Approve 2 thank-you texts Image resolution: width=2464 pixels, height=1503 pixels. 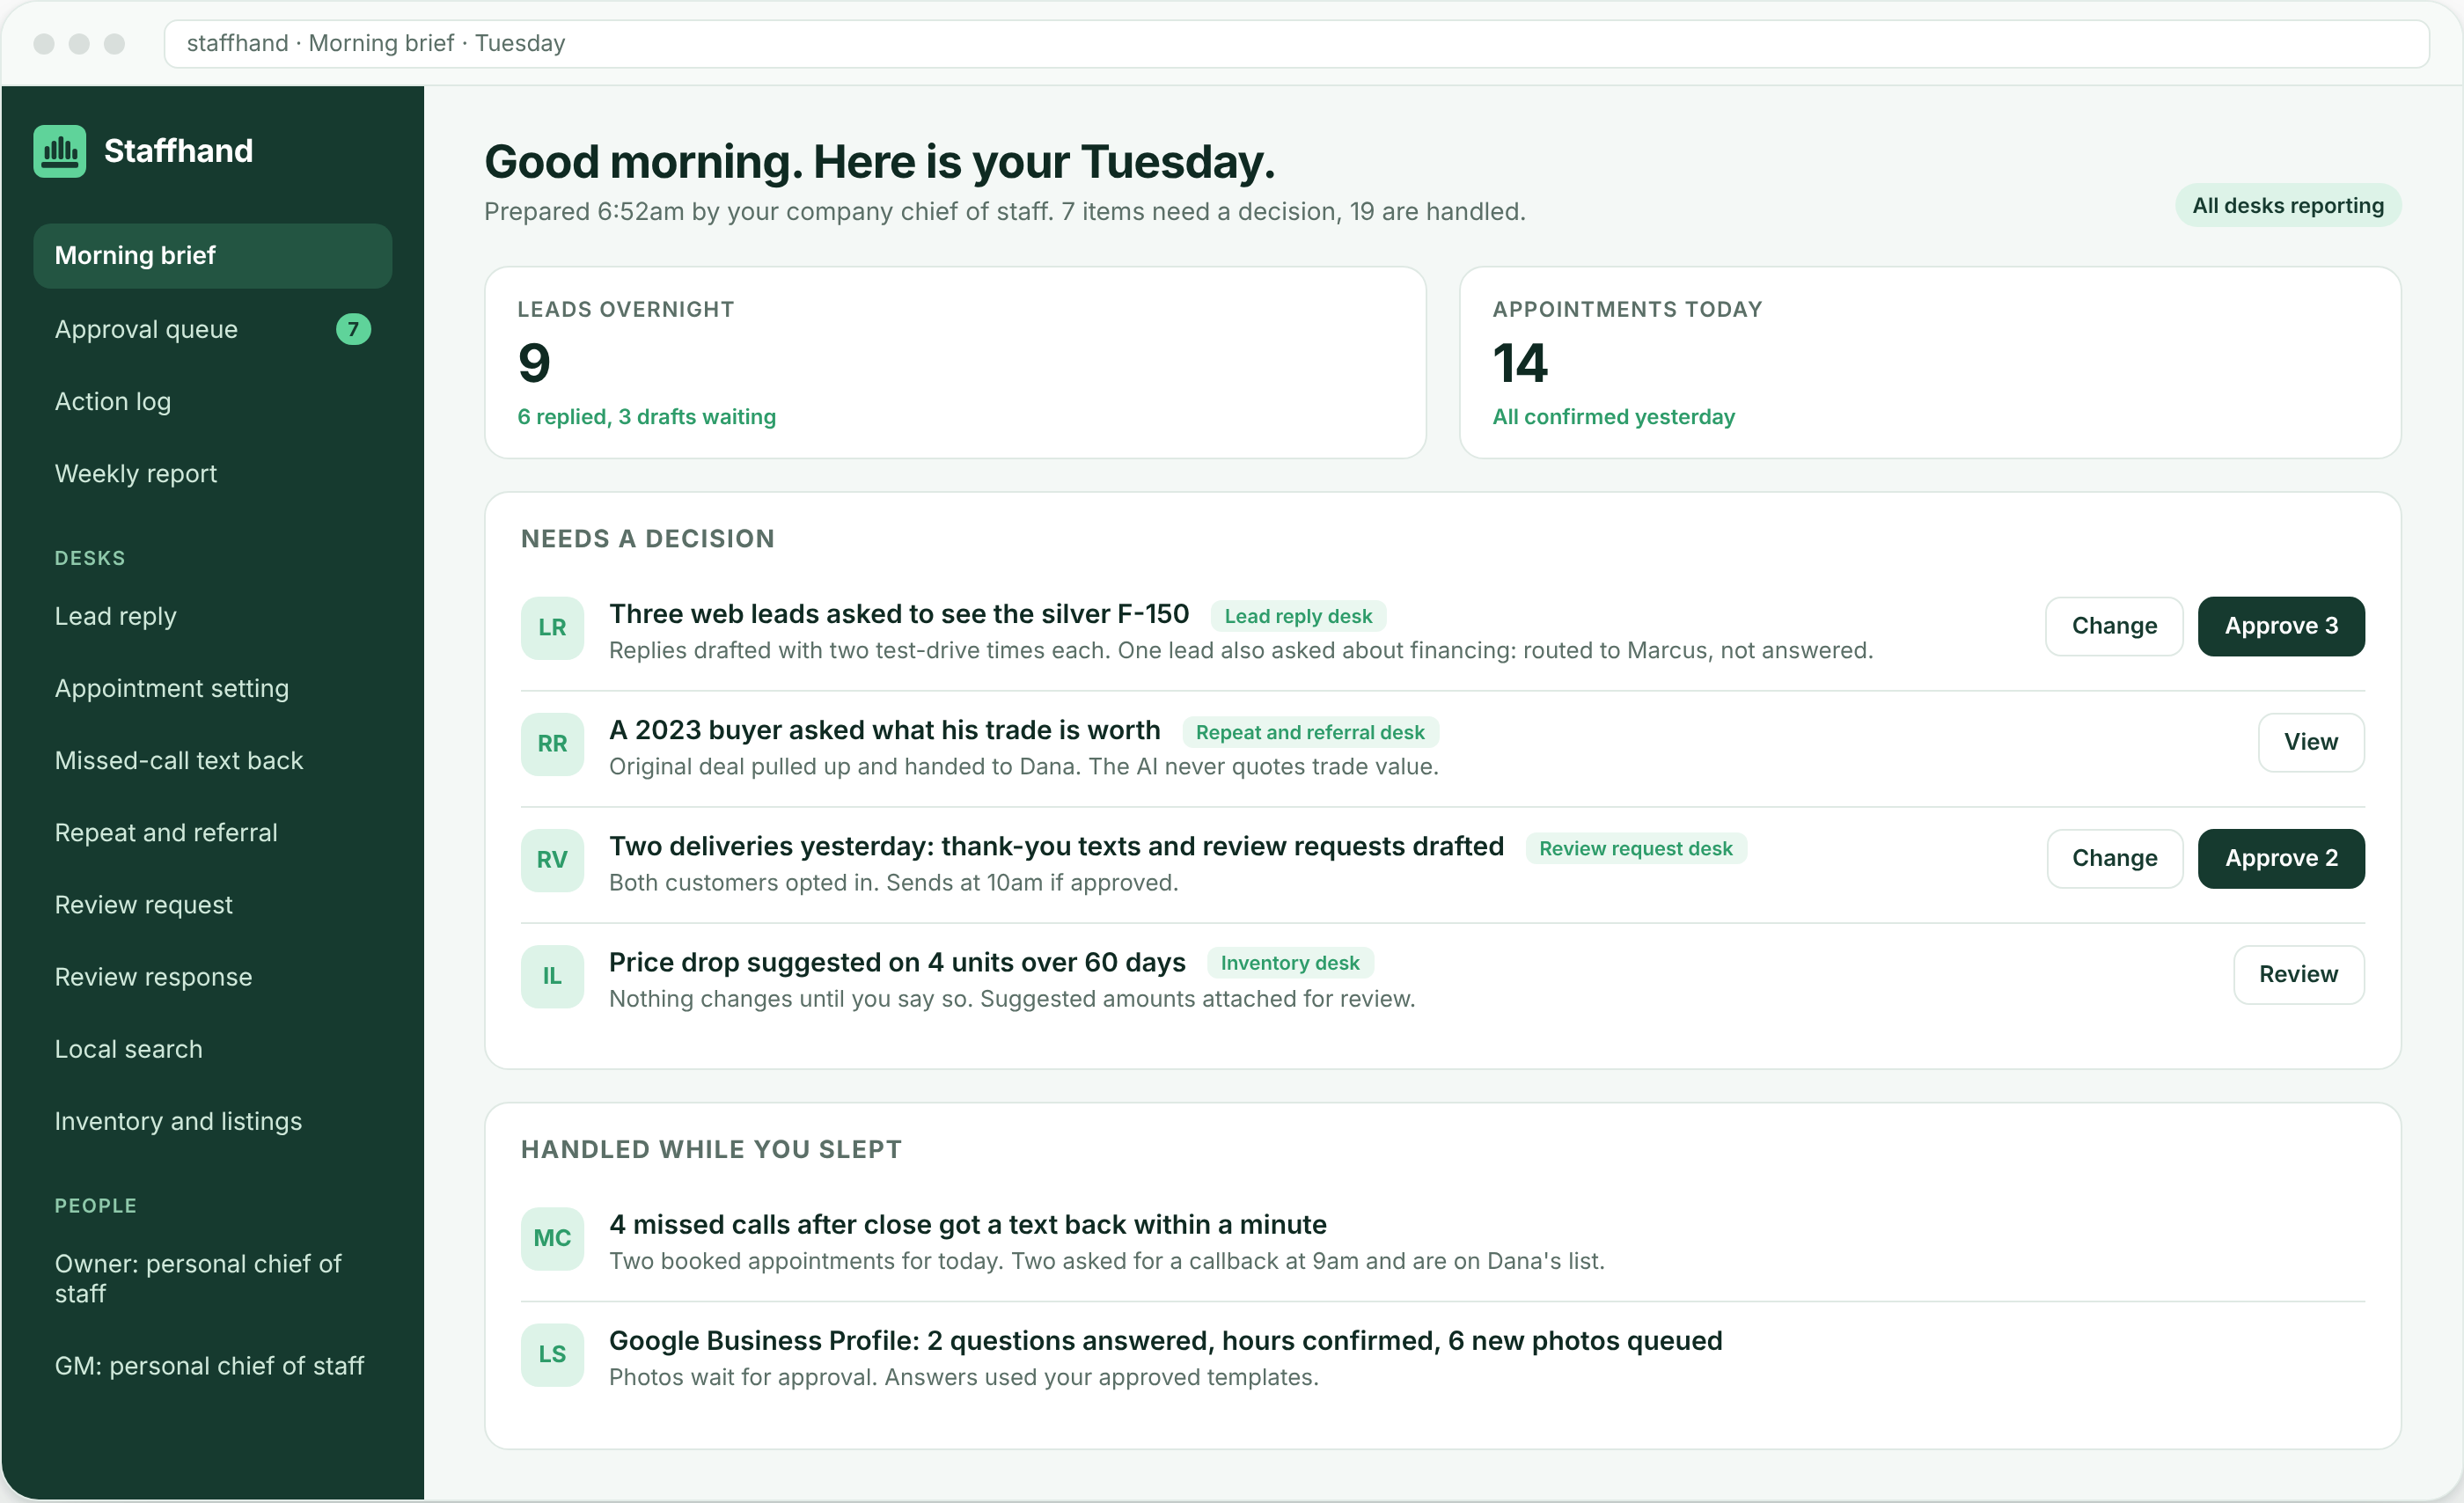[2281, 858]
